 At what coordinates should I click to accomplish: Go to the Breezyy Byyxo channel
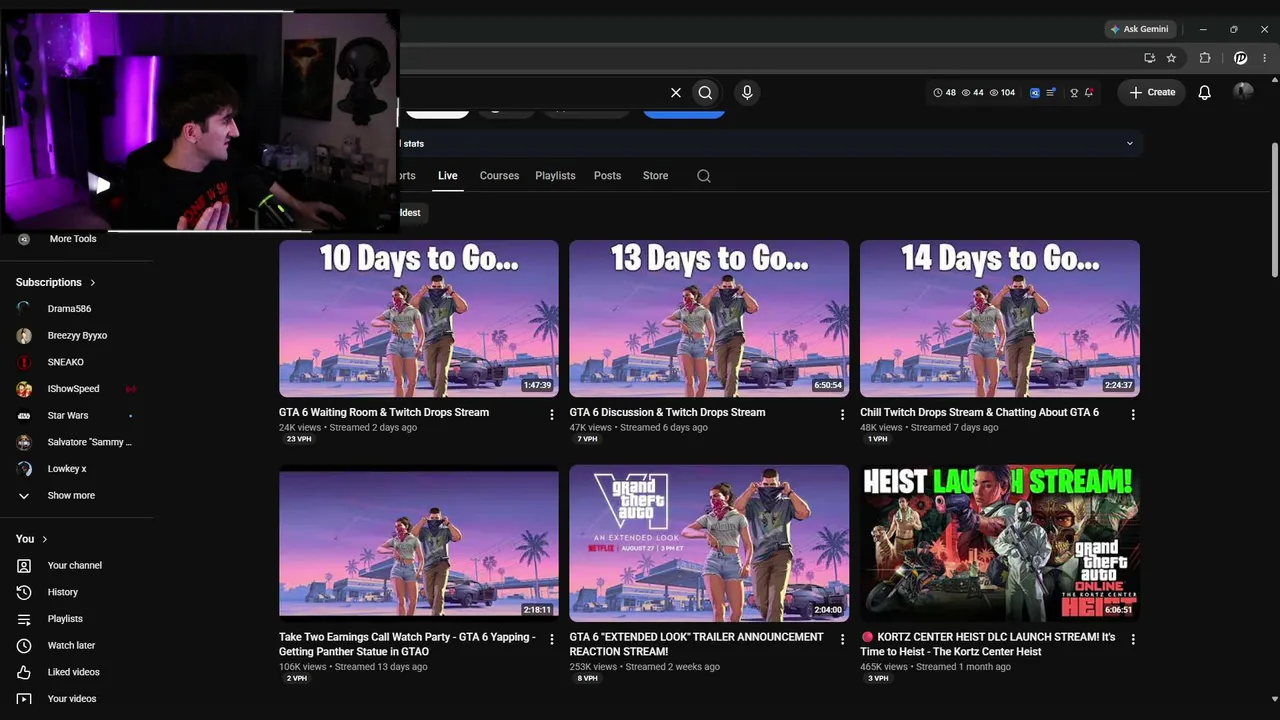(x=77, y=336)
